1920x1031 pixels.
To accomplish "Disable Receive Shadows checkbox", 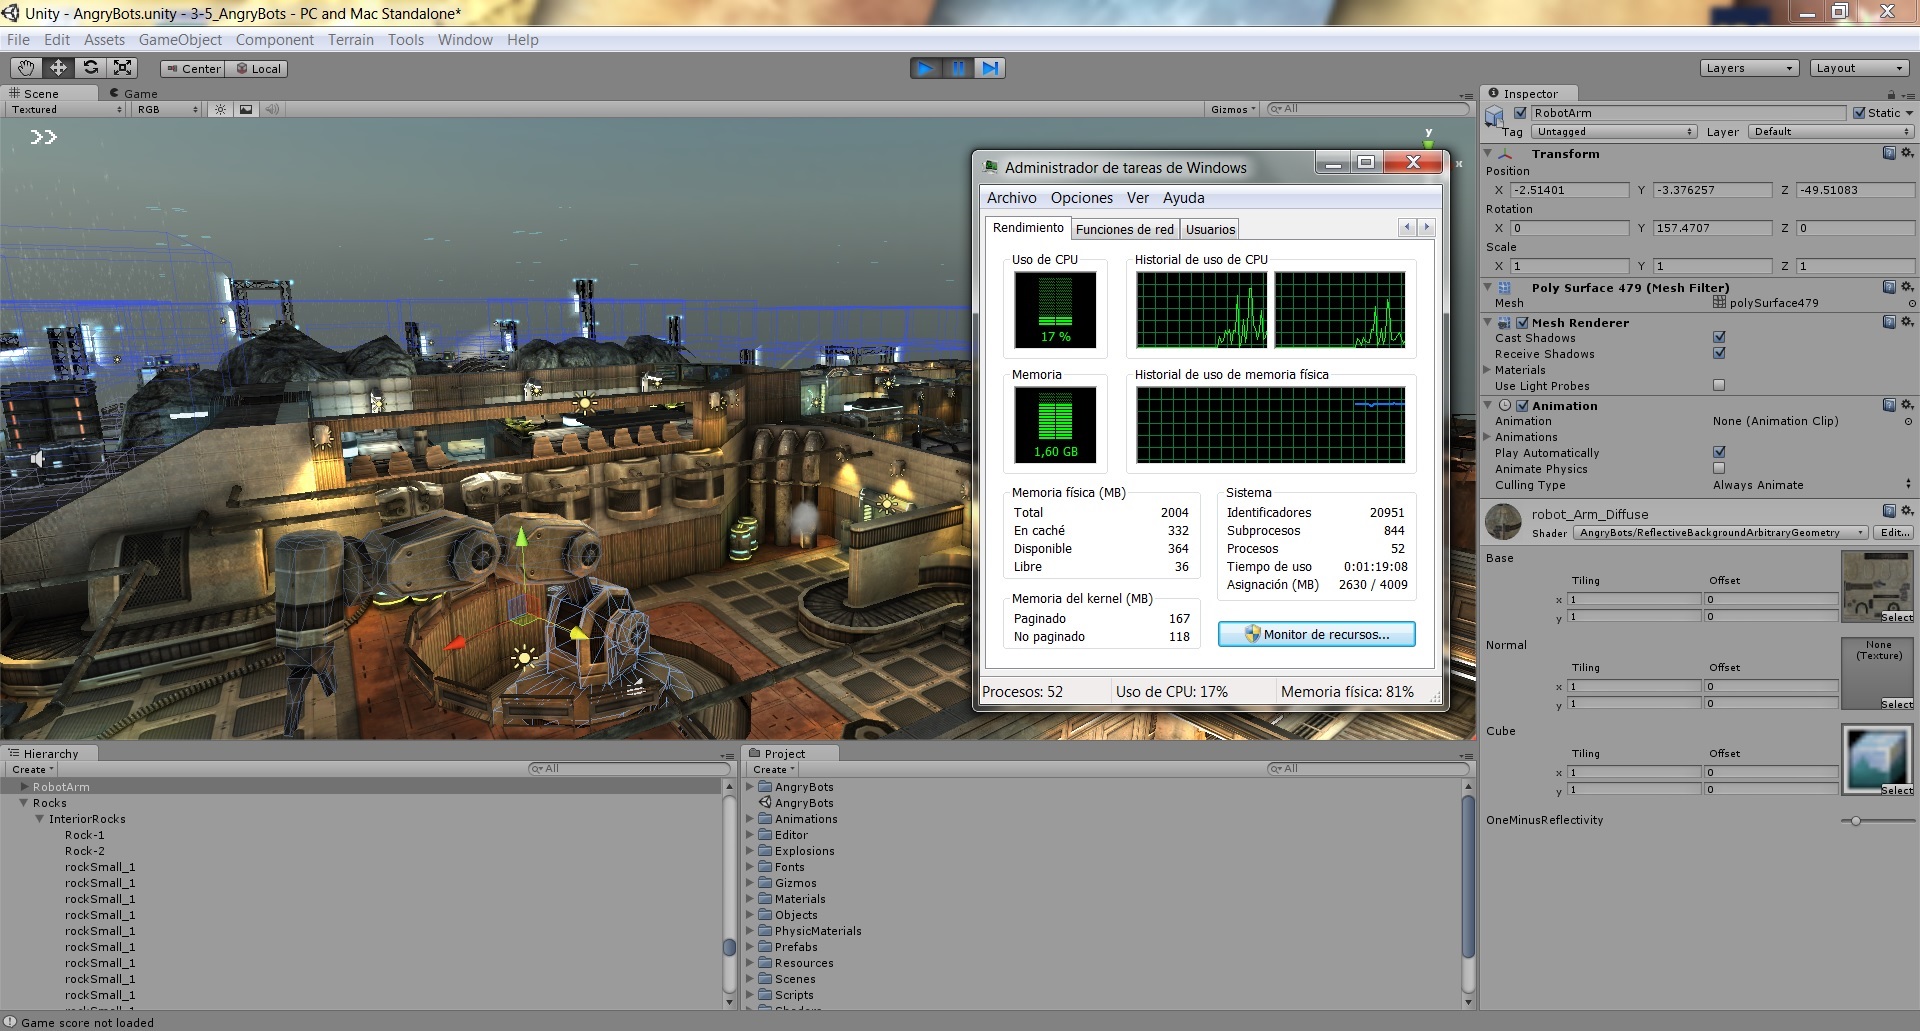I will [x=1719, y=353].
